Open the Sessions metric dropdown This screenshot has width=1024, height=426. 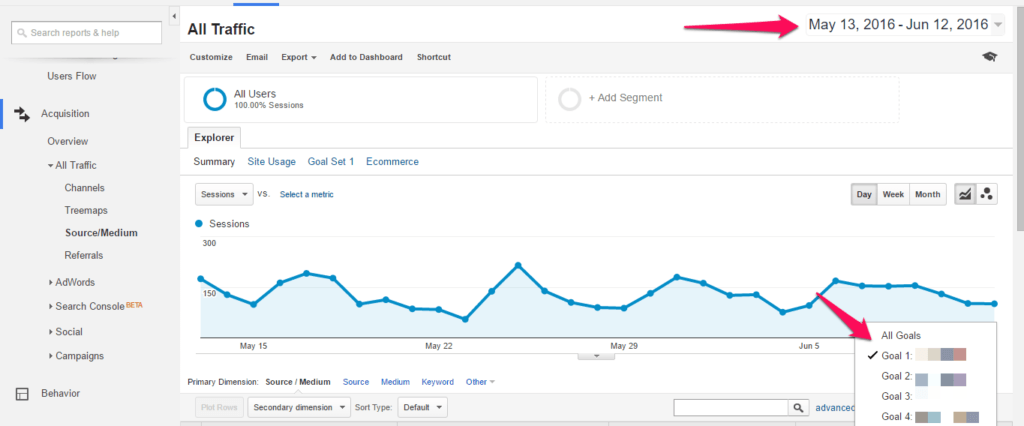(224, 194)
